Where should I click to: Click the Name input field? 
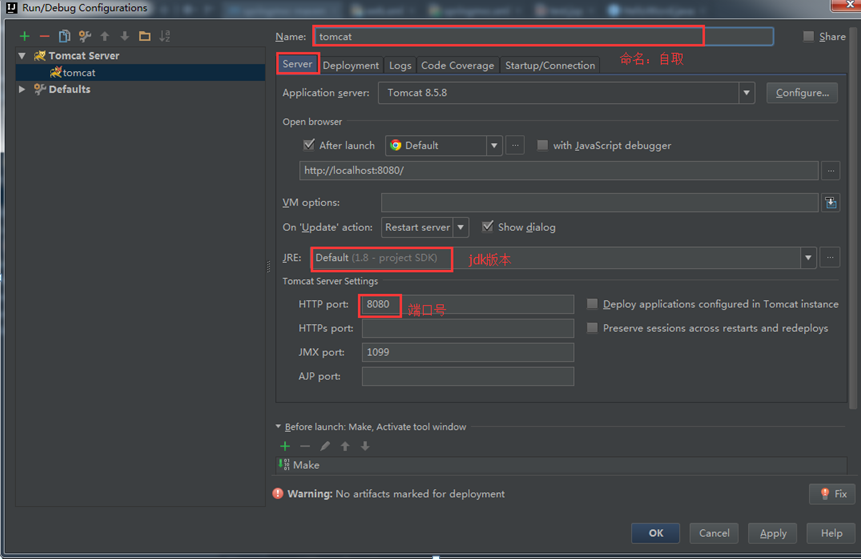click(x=544, y=36)
